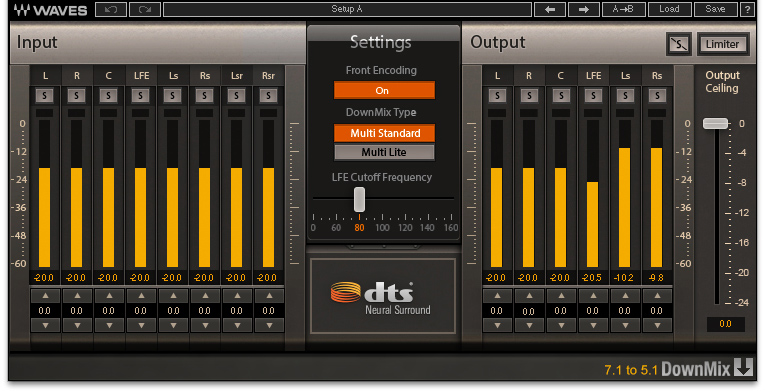Click the LFE Cutoff Frequency slider handle
The image size is (765, 391).
pos(360,199)
